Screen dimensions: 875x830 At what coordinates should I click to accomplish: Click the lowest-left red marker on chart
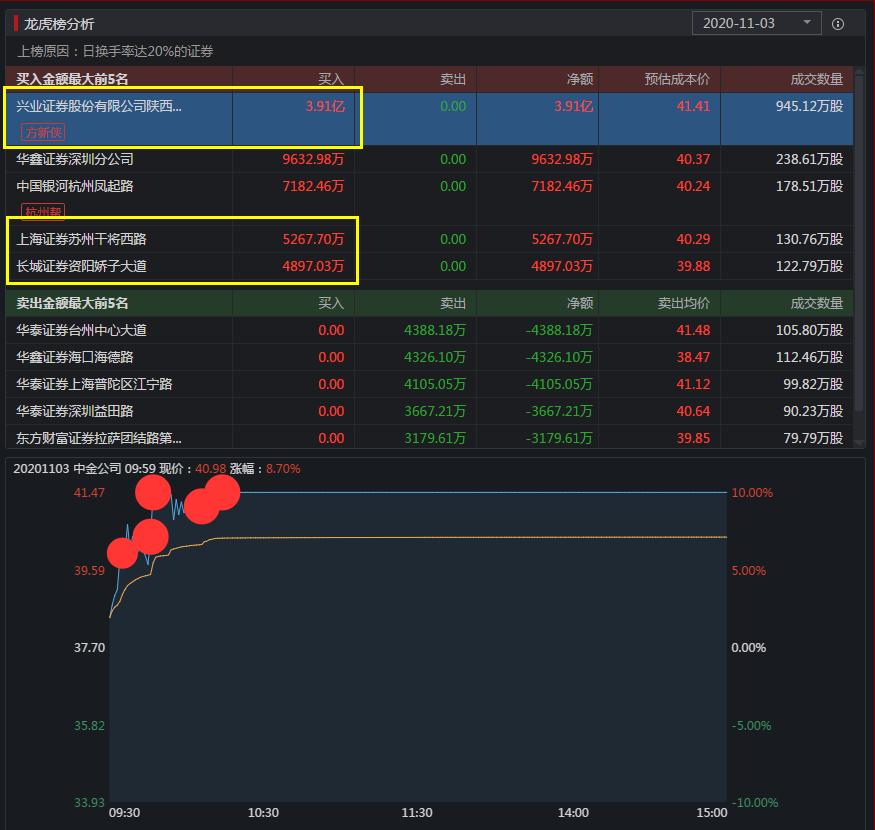coord(122,552)
